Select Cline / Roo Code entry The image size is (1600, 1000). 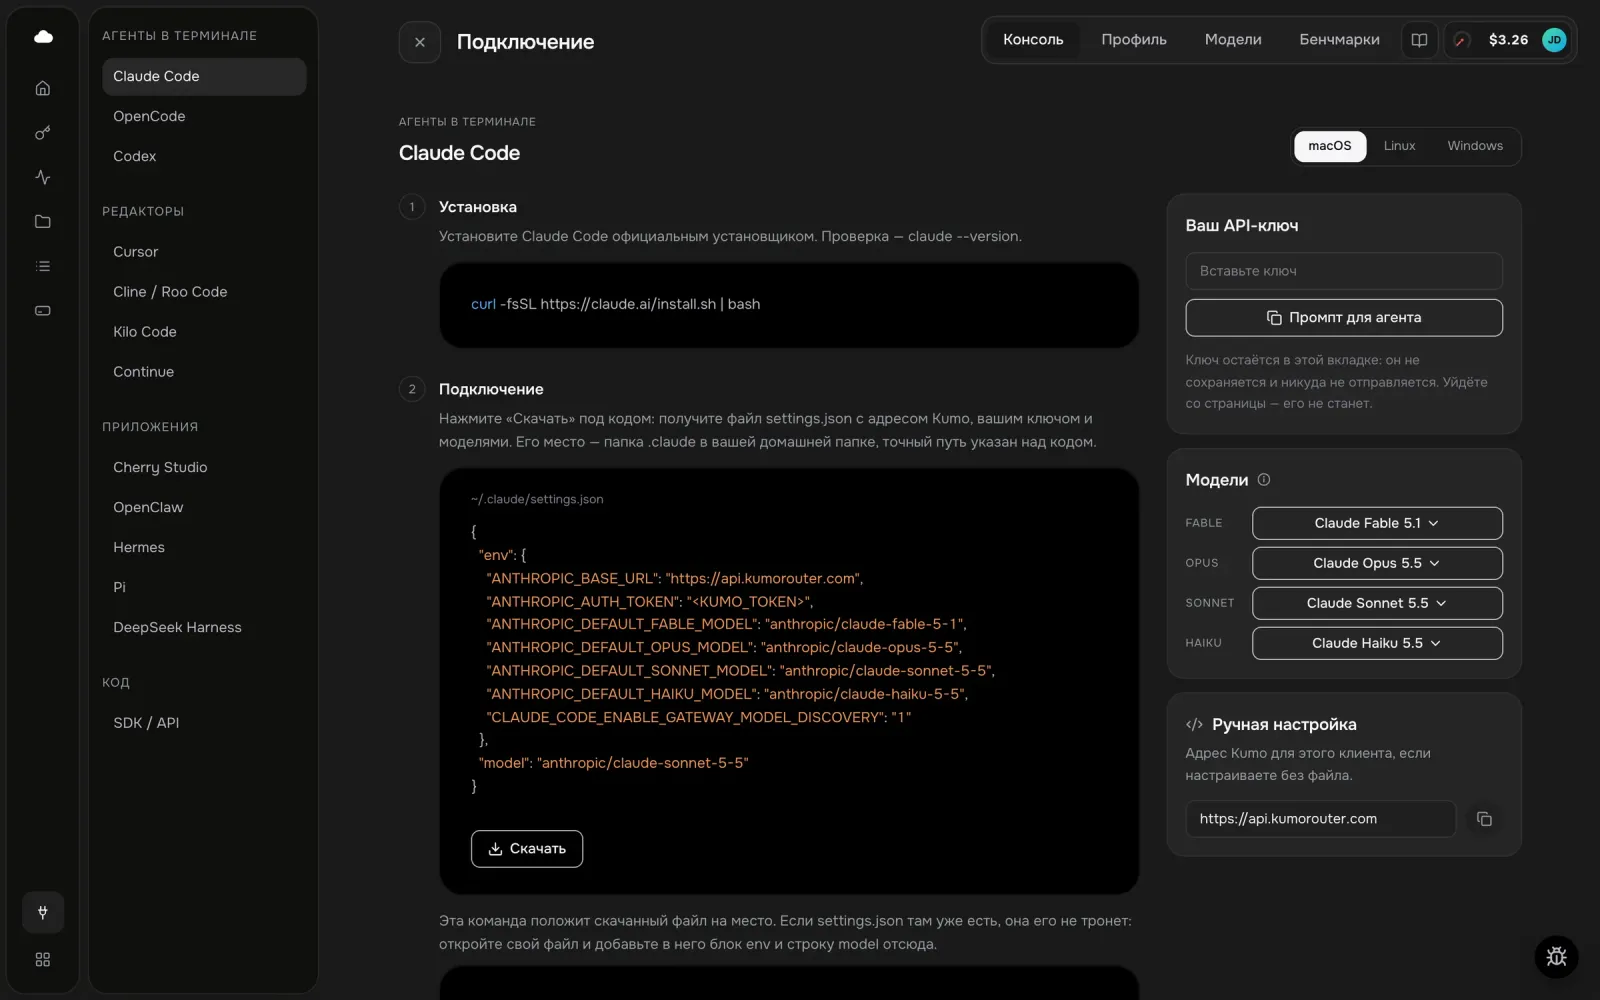(204, 292)
